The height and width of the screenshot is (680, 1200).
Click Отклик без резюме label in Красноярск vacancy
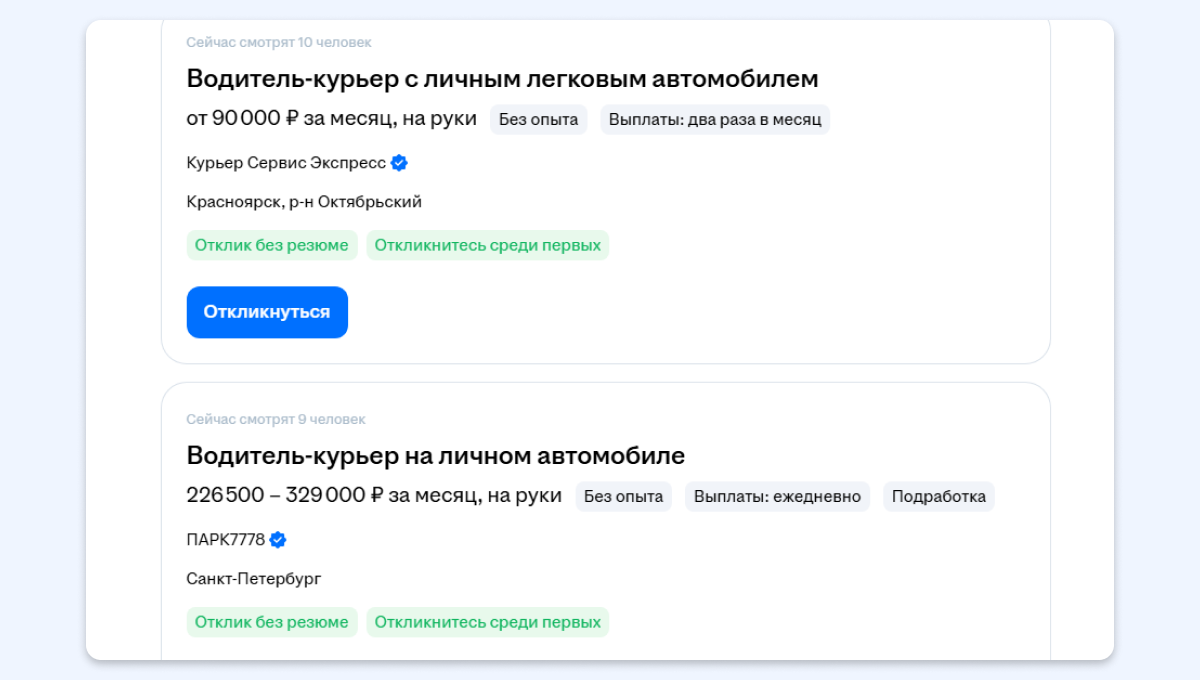(271, 245)
